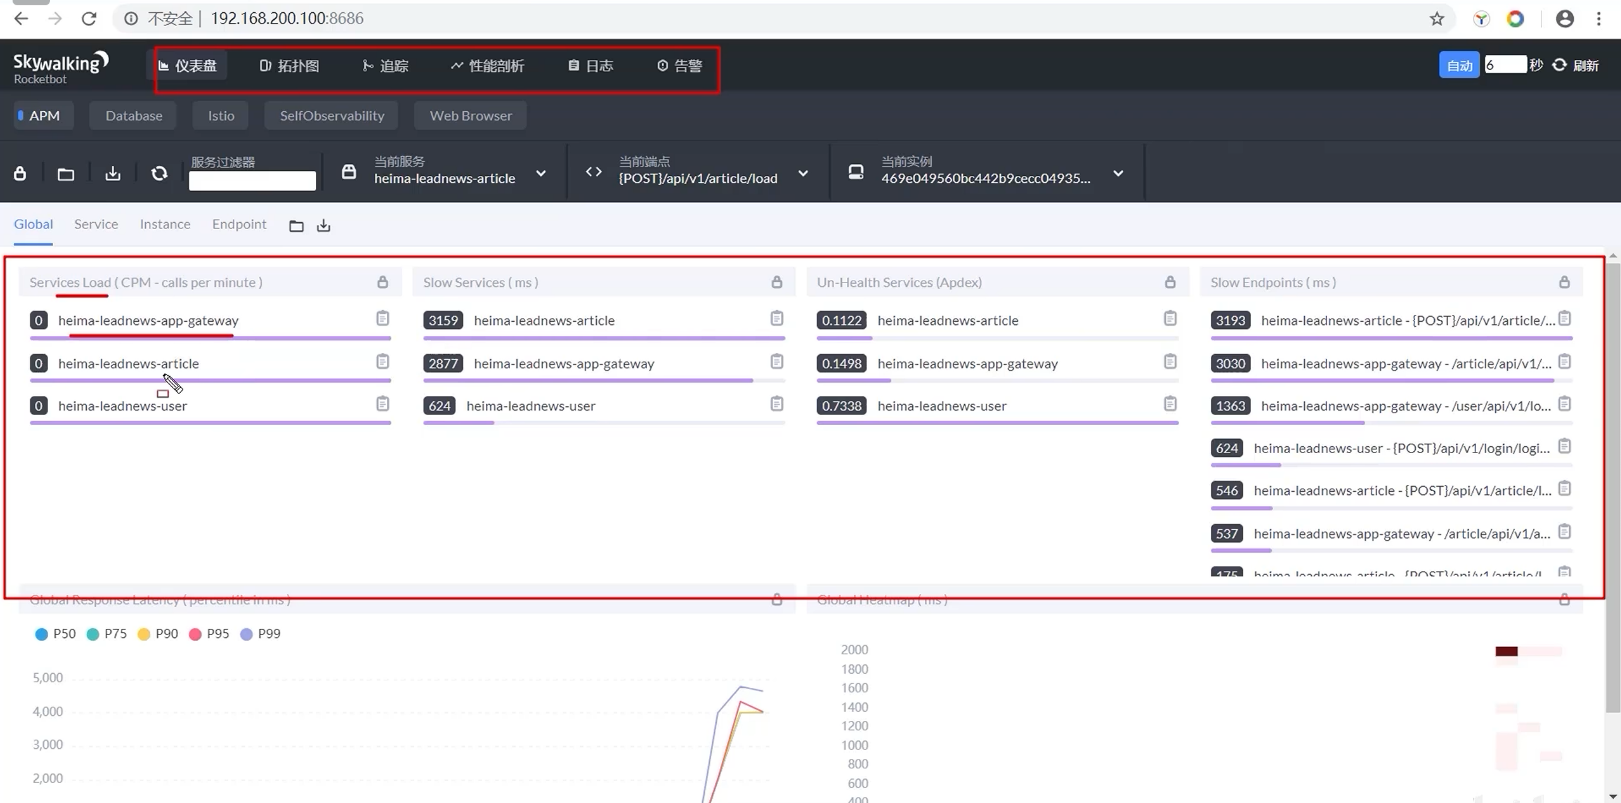Toggle lock on Global Response Latency panel
This screenshot has height=803, width=1621.
point(777,600)
